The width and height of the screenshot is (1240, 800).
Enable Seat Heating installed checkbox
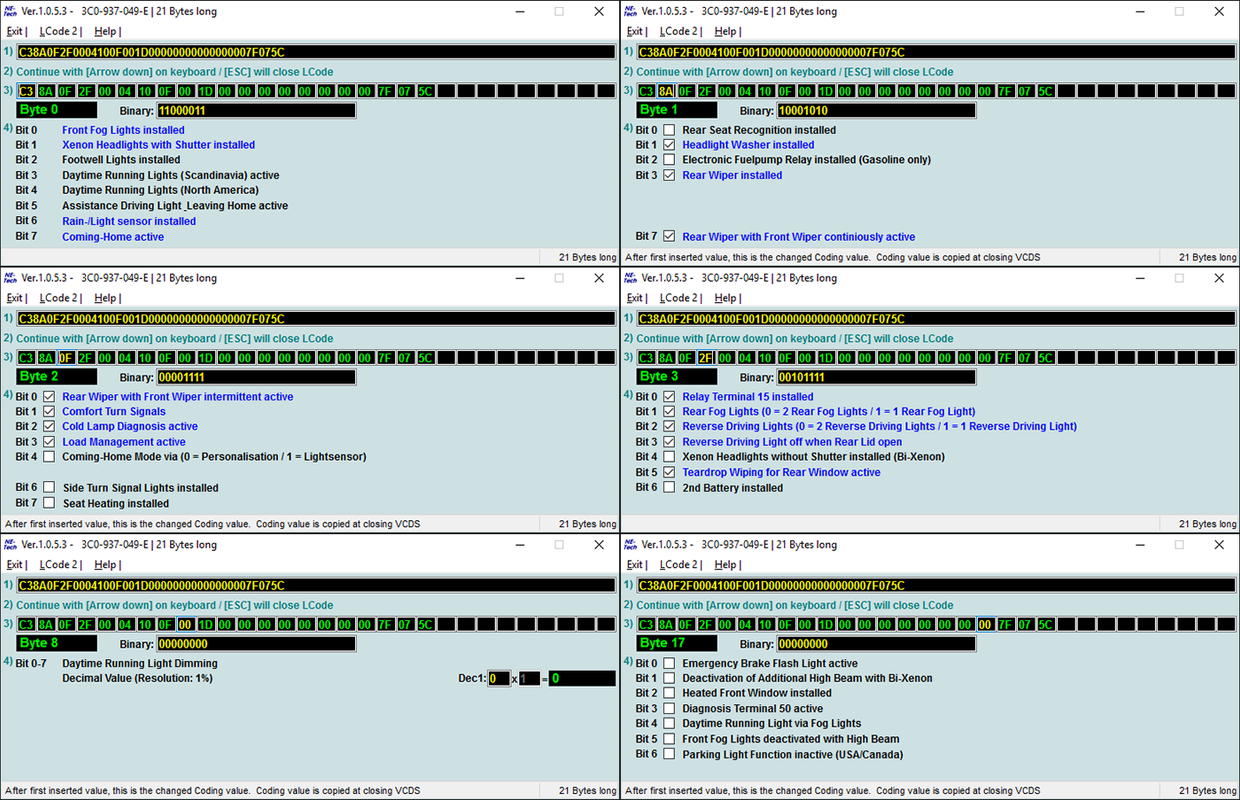(x=49, y=503)
